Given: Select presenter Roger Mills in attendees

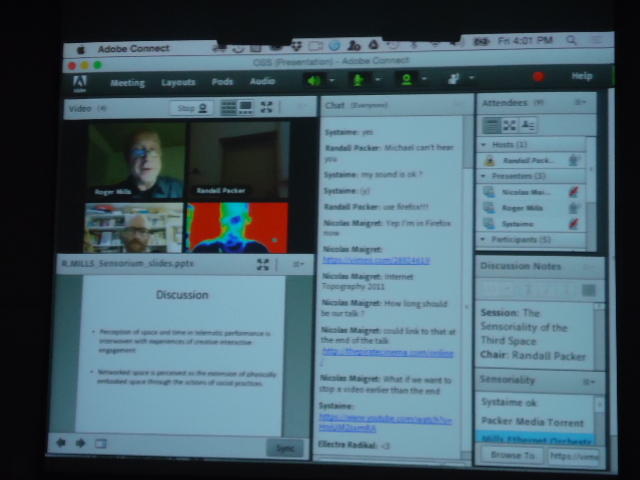Looking at the screenshot, I should coord(532,208).
